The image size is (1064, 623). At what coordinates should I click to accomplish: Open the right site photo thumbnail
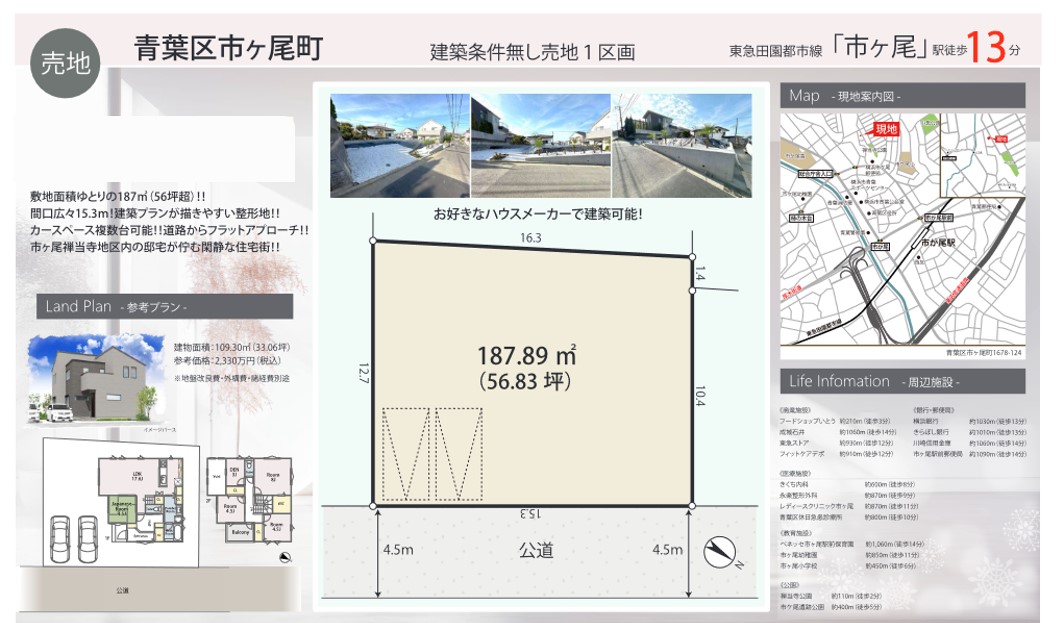point(681,145)
